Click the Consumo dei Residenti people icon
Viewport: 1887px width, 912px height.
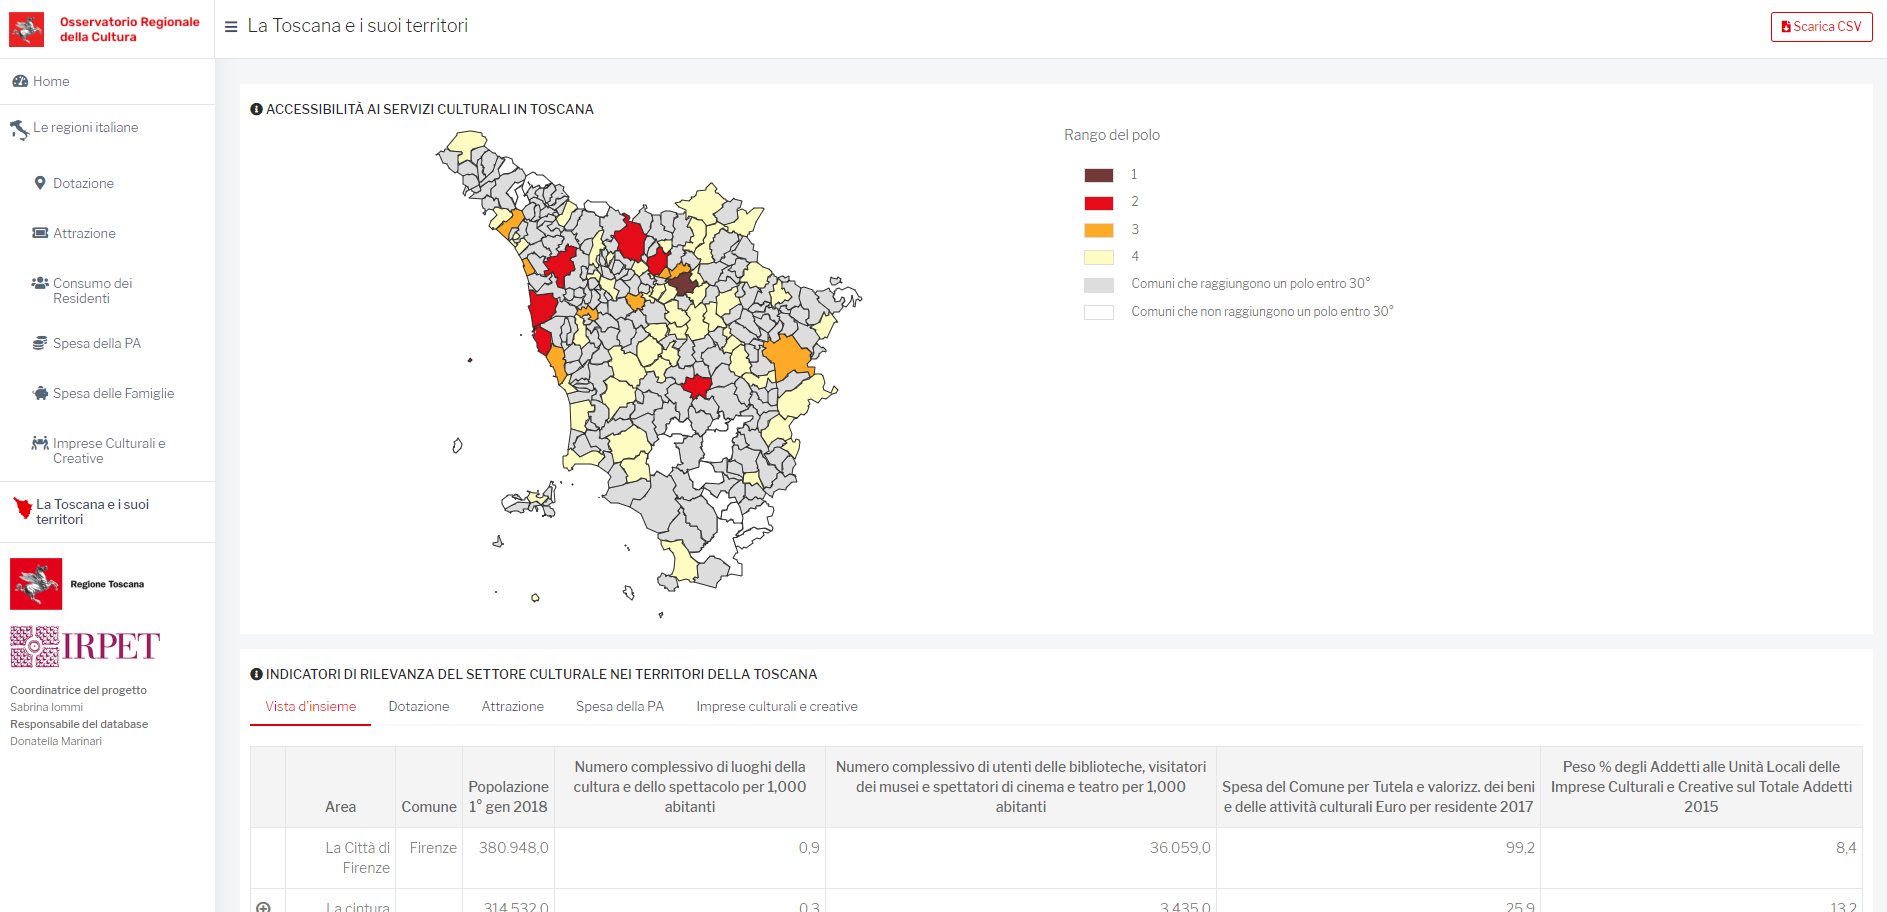pos(40,283)
